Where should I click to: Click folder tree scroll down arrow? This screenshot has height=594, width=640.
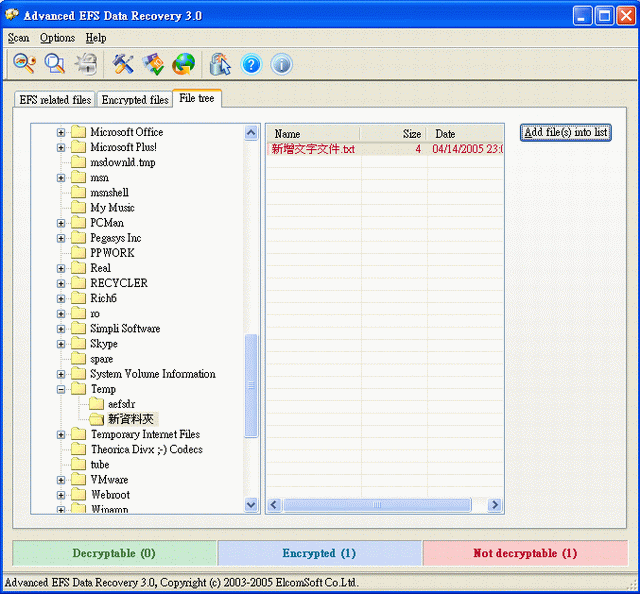point(251,505)
